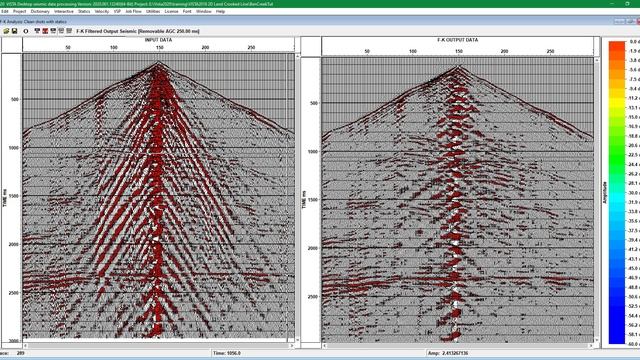Open the Font menu
Viewport: 640px width, 360px height.
(x=187, y=11)
